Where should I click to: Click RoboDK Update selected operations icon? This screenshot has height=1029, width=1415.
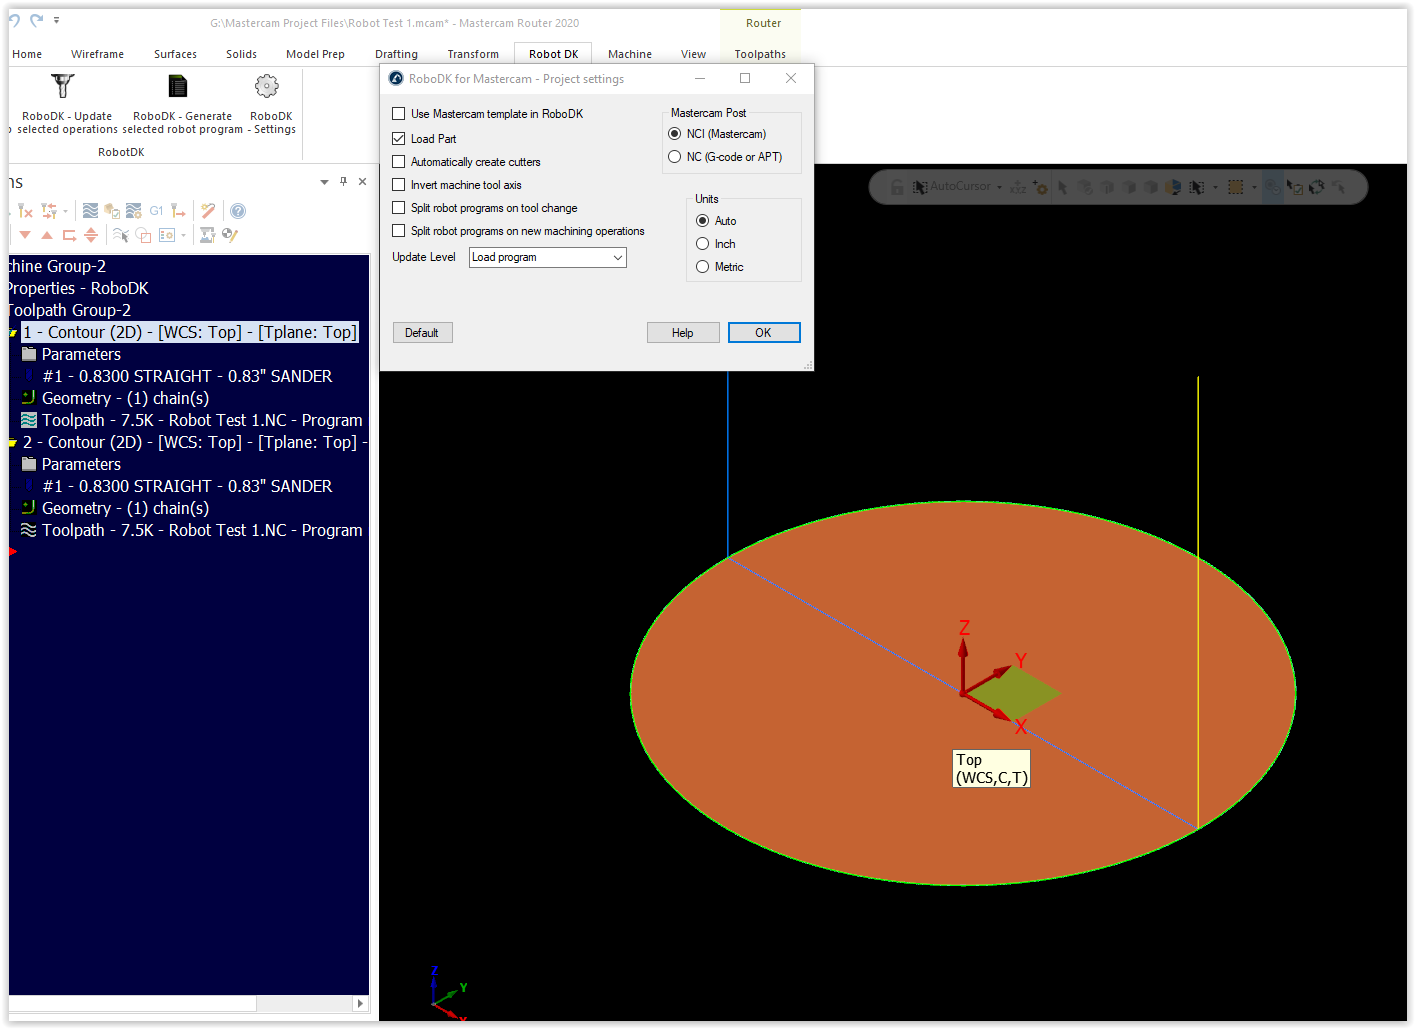pyautogui.click(x=63, y=88)
